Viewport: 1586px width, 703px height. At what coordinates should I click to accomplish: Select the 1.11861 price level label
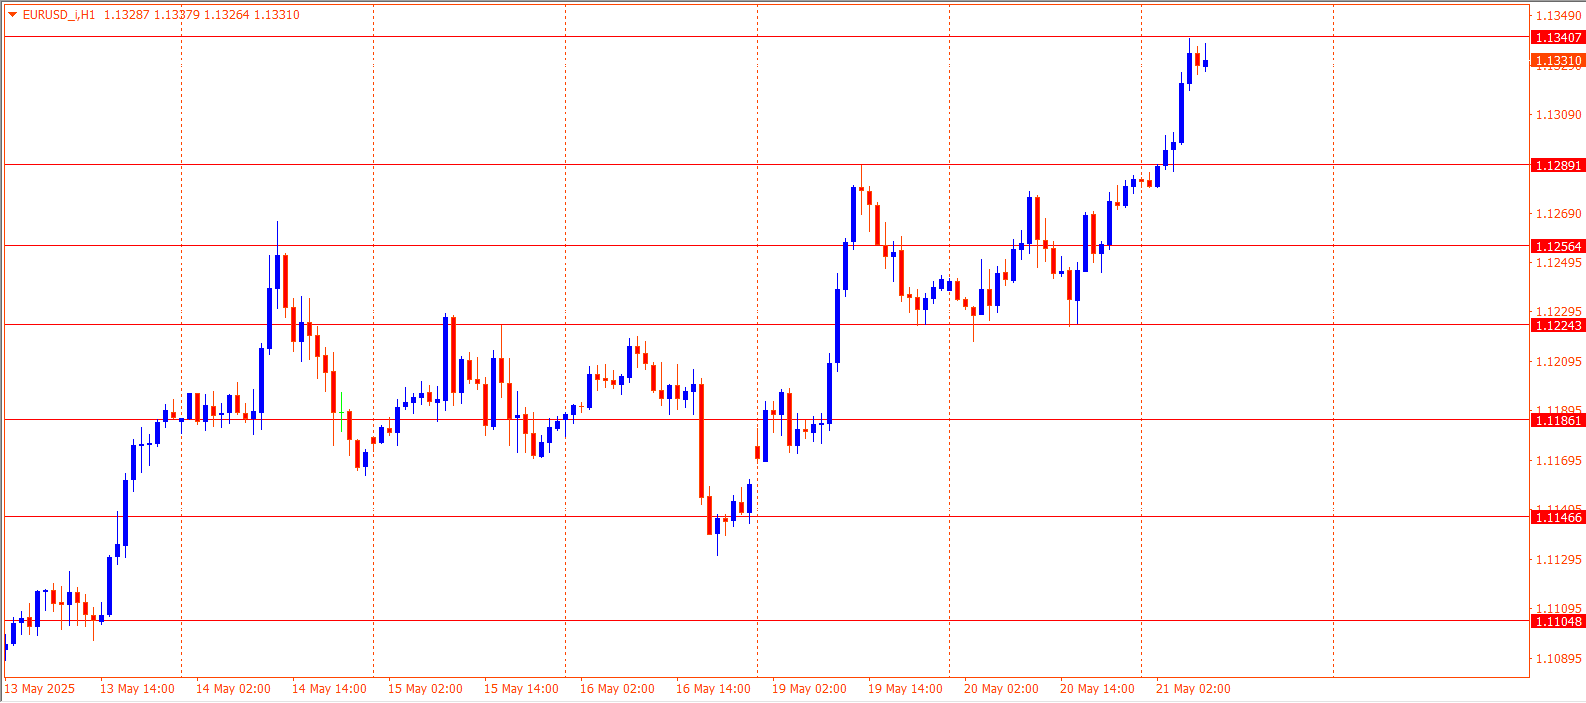(x=1558, y=421)
